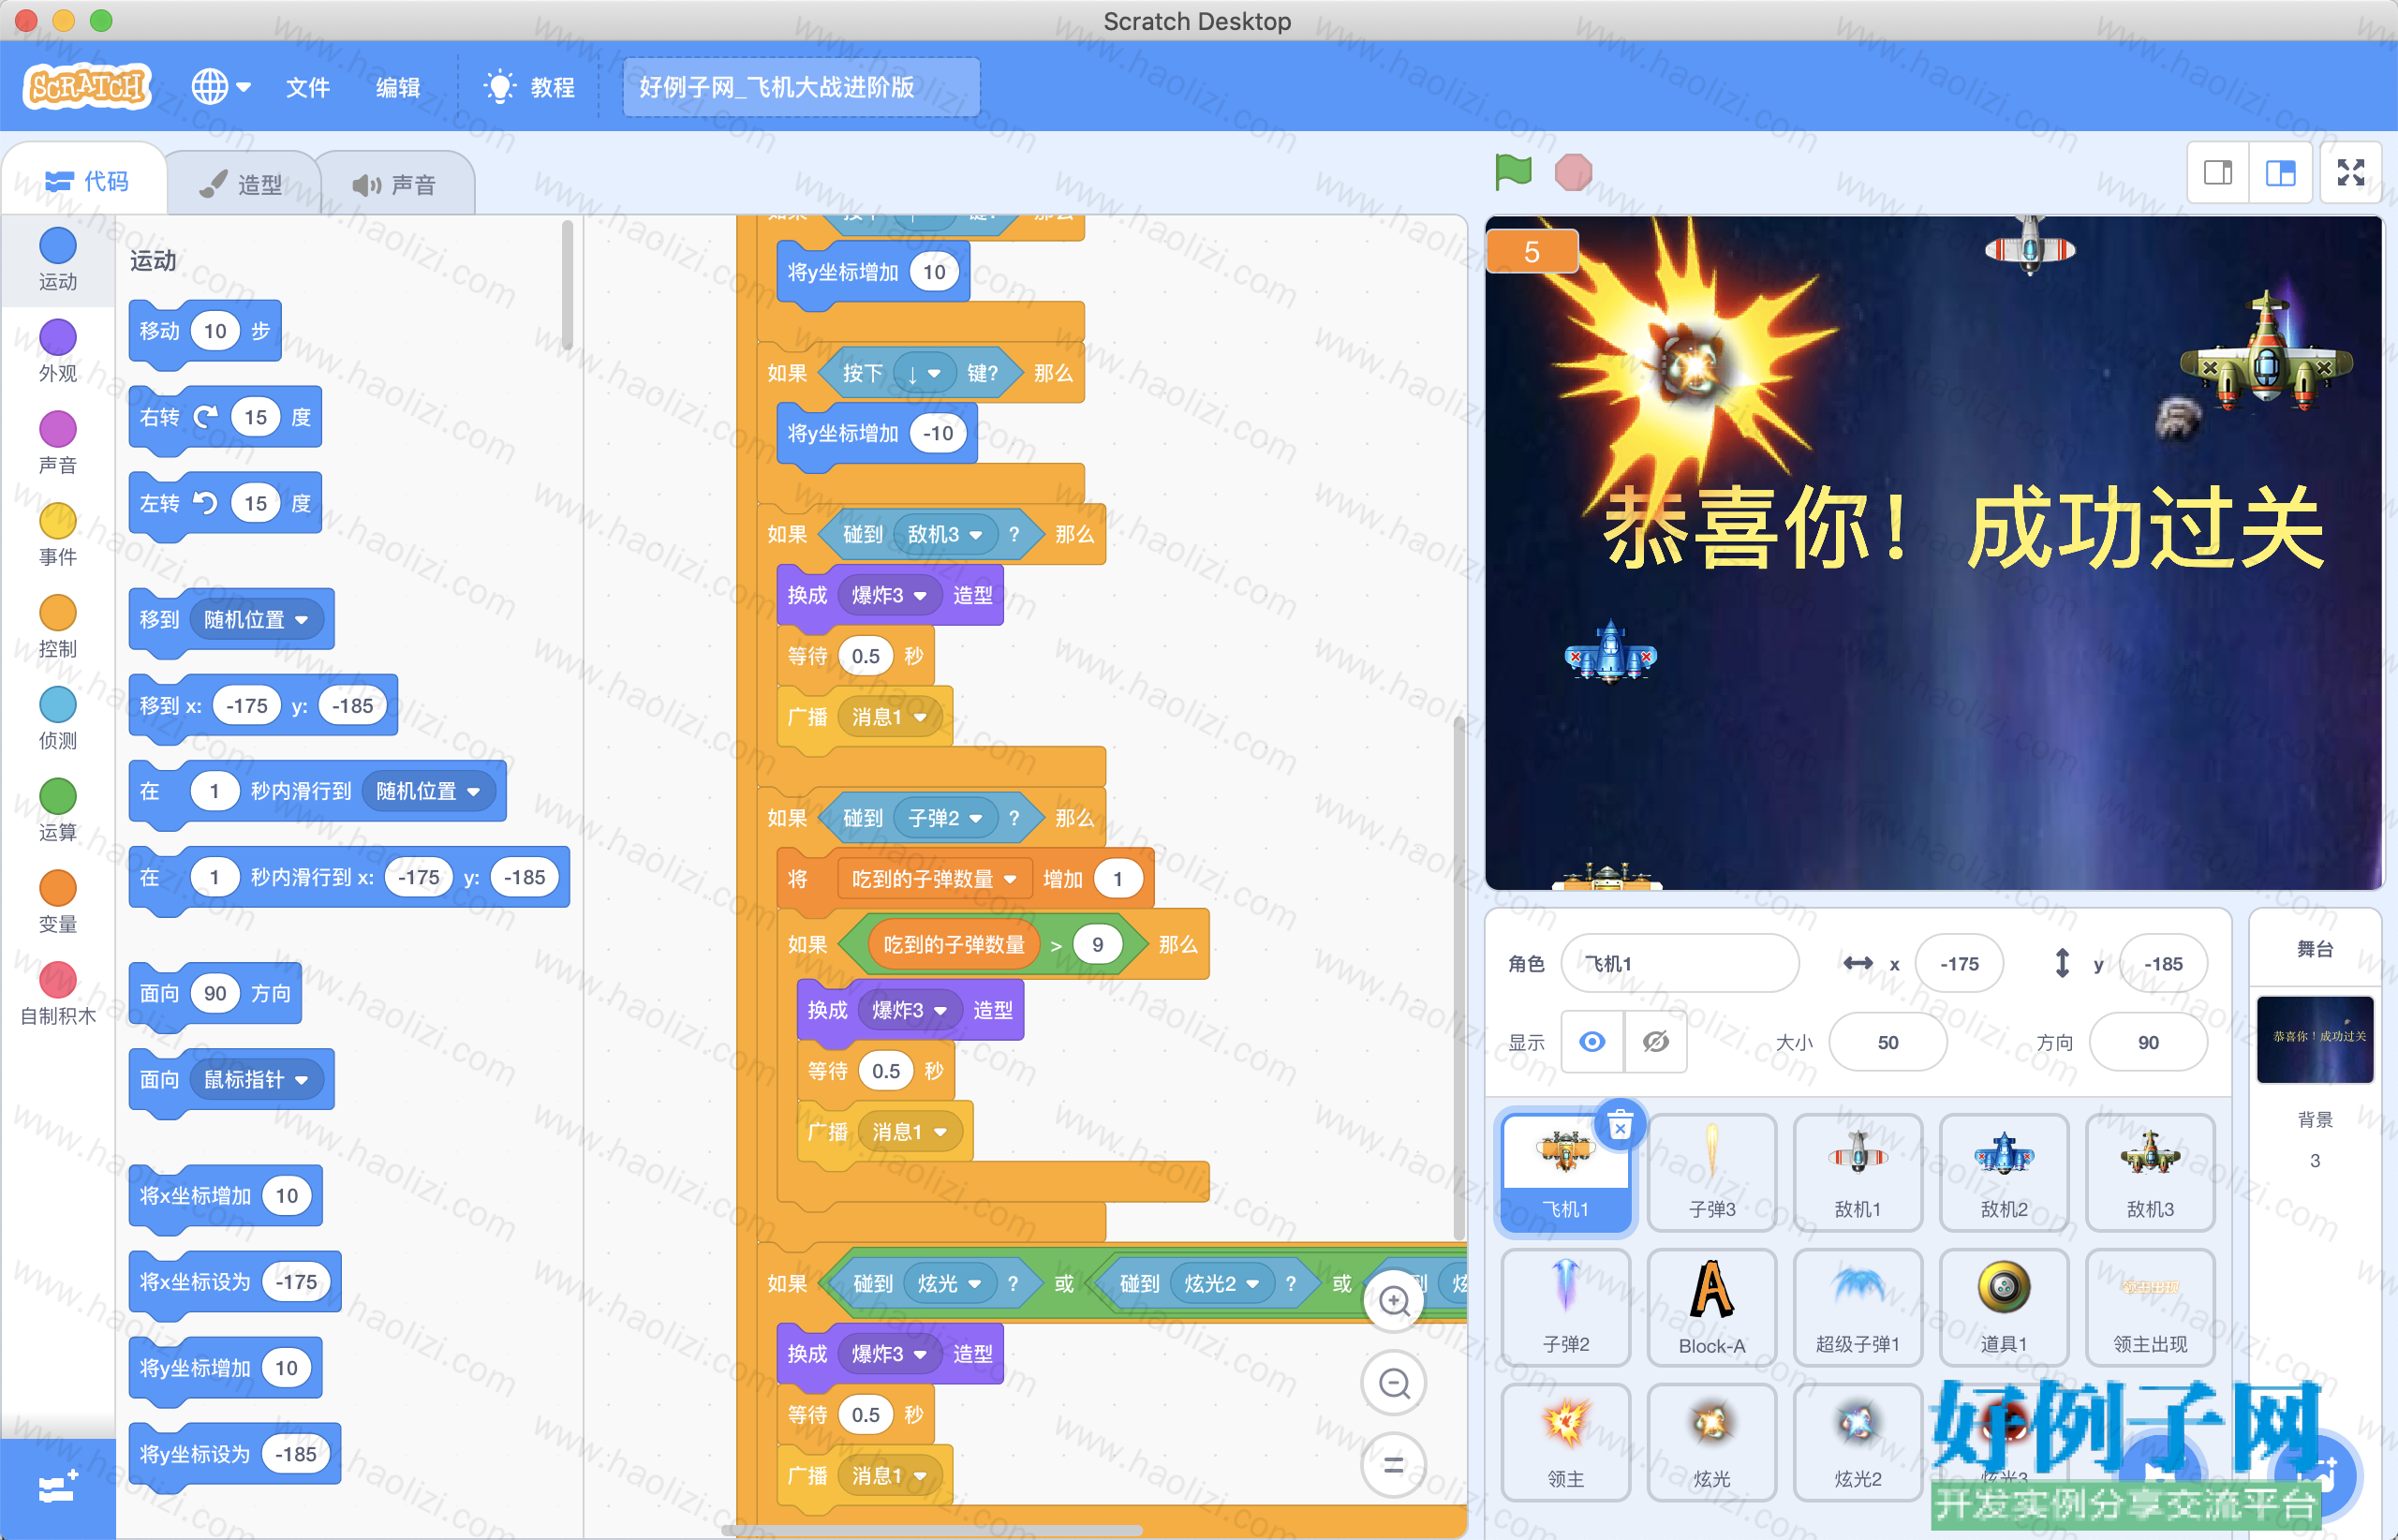
Task: Select the 运算 block category
Action: click(58, 811)
